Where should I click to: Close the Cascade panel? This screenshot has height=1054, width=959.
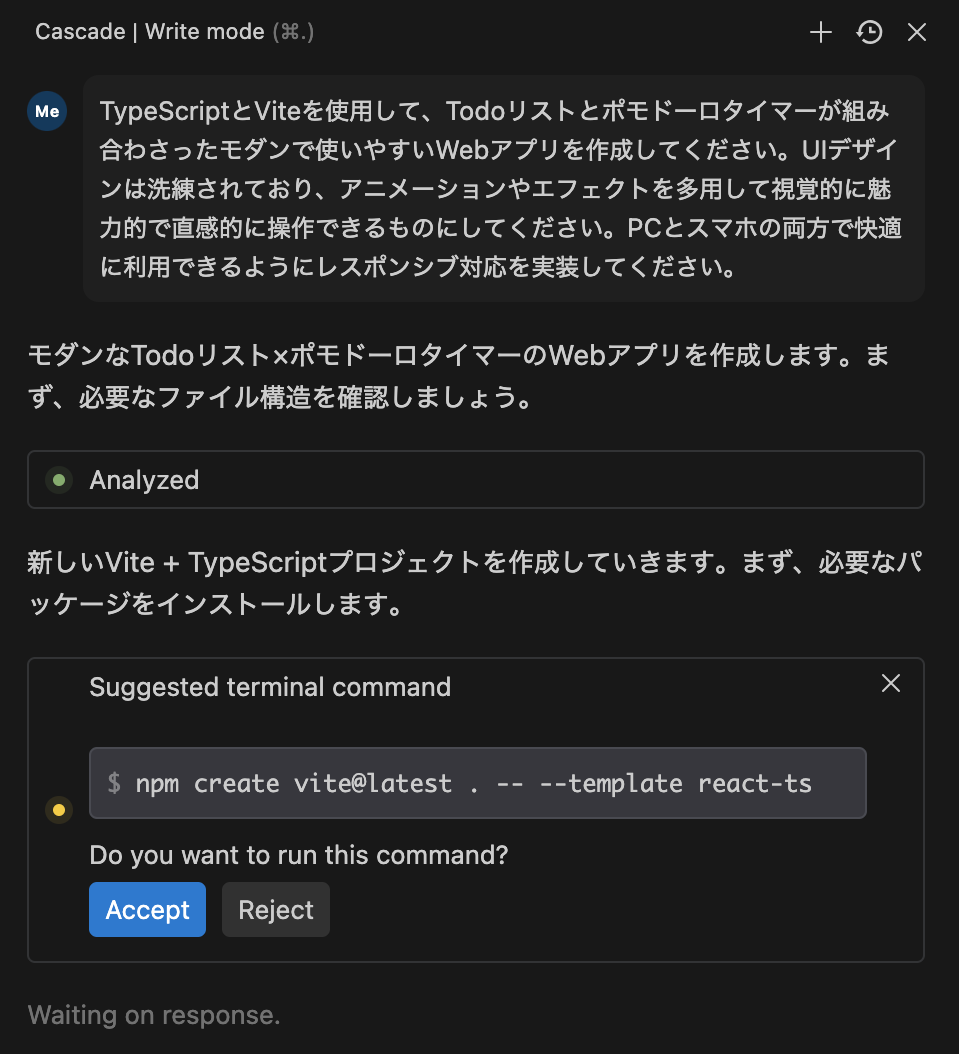(x=917, y=32)
